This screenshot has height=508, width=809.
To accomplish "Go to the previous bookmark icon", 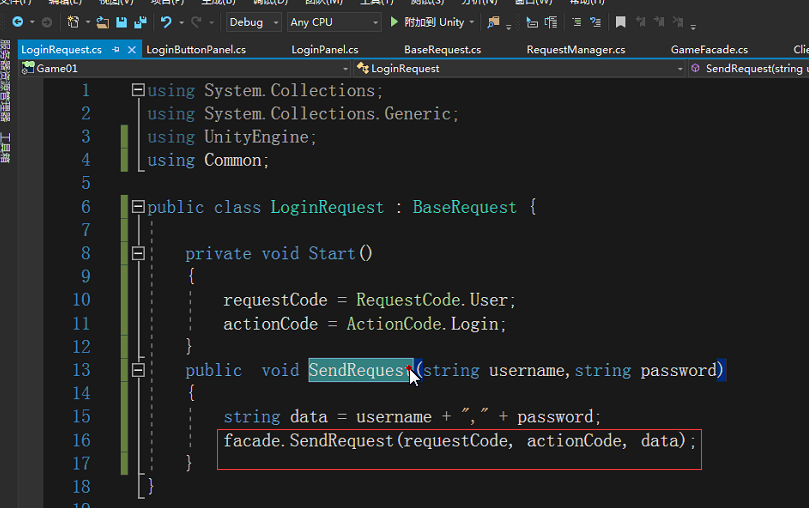I will 640,22.
